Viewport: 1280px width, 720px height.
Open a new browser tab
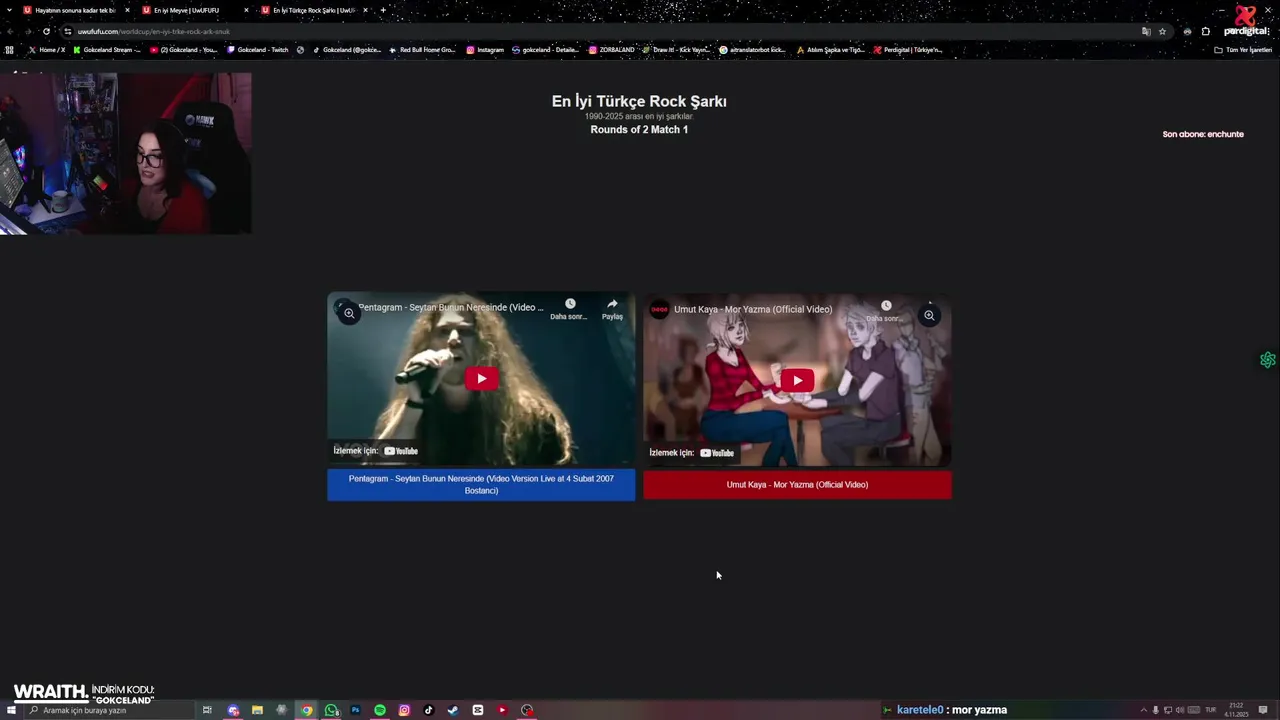pyautogui.click(x=383, y=10)
